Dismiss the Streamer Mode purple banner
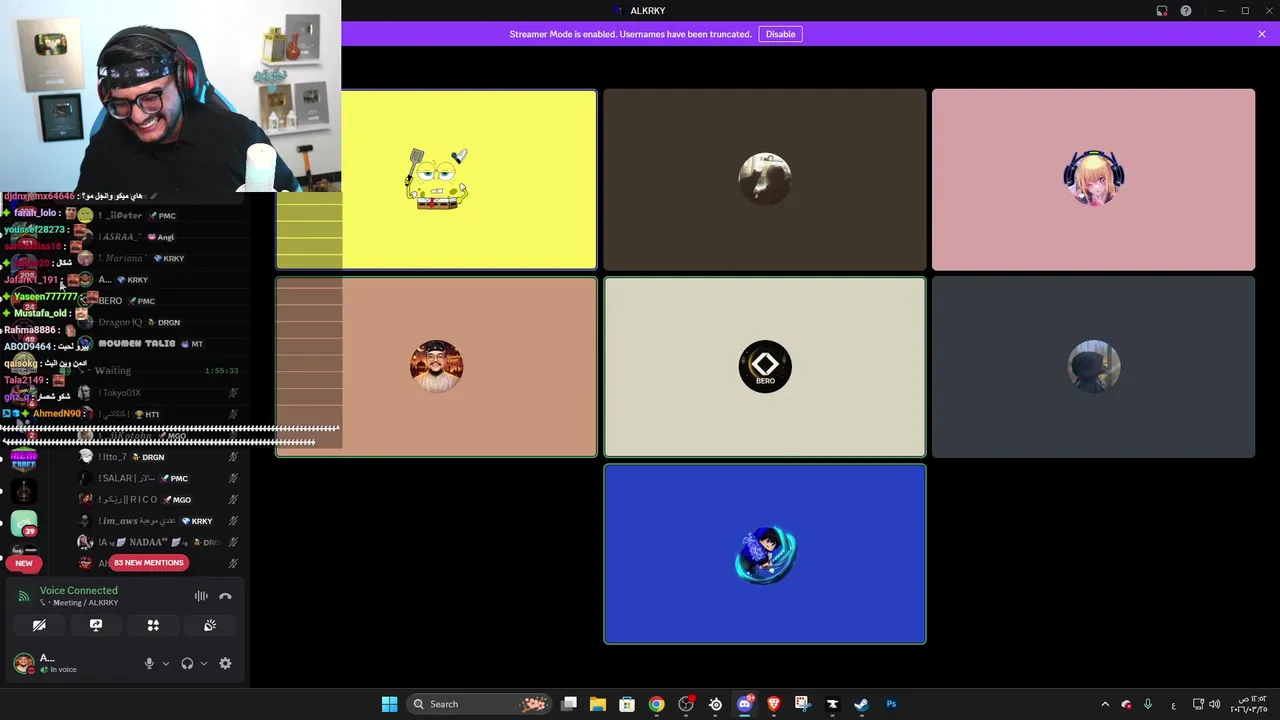Screen dimensions: 1280x720 pyautogui.click(x=1262, y=34)
